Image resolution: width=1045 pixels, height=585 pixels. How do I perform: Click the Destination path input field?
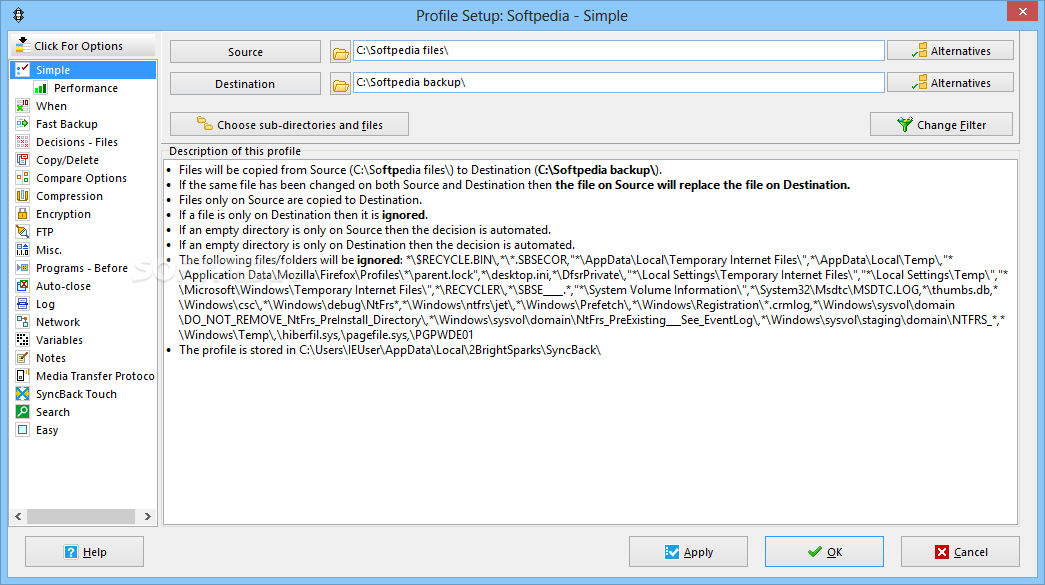point(618,83)
